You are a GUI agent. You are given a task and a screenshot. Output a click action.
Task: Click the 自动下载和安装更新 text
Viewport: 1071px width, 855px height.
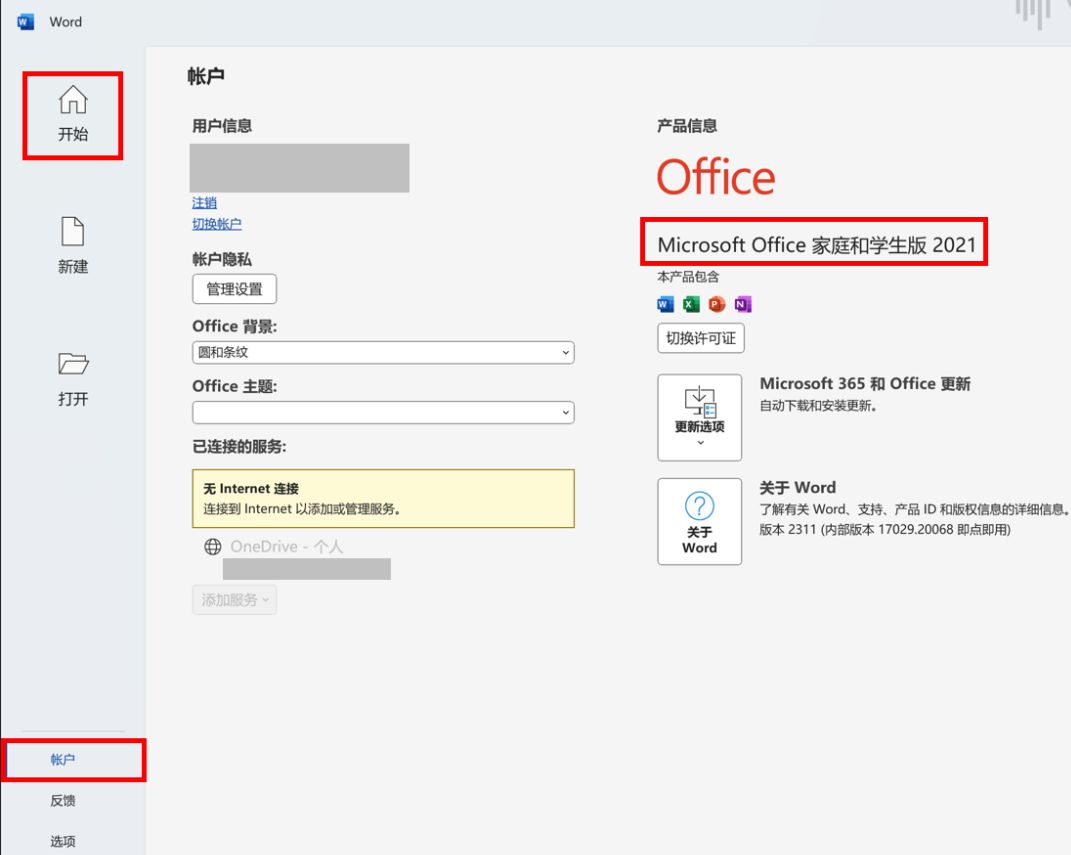(x=818, y=406)
